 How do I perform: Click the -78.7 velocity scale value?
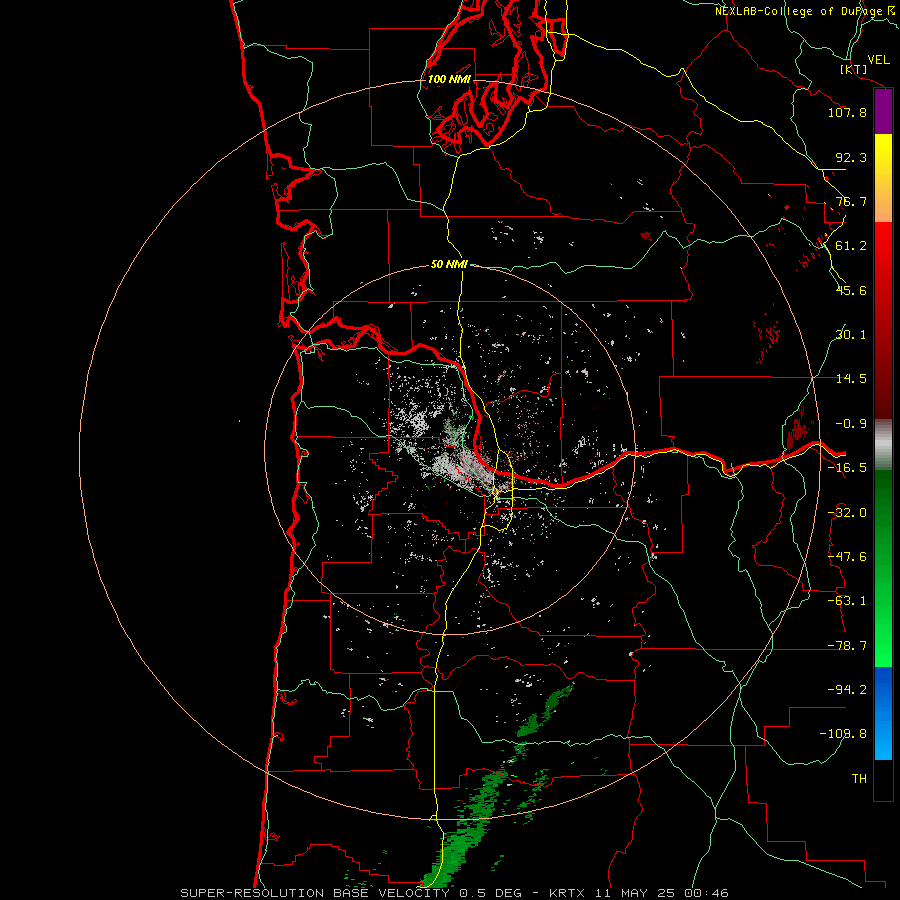tap(847, 646)
